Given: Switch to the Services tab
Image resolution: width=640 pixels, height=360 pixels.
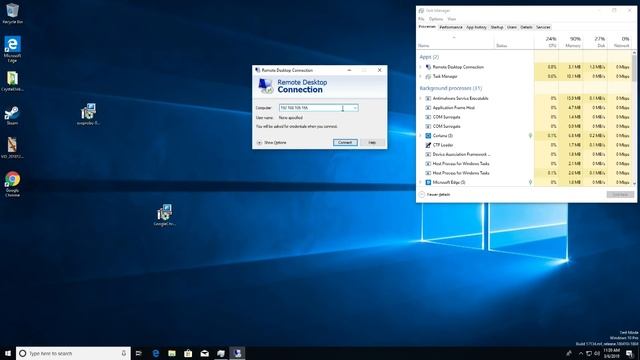Looking at the screenshot, I should (x=543, y=27).
